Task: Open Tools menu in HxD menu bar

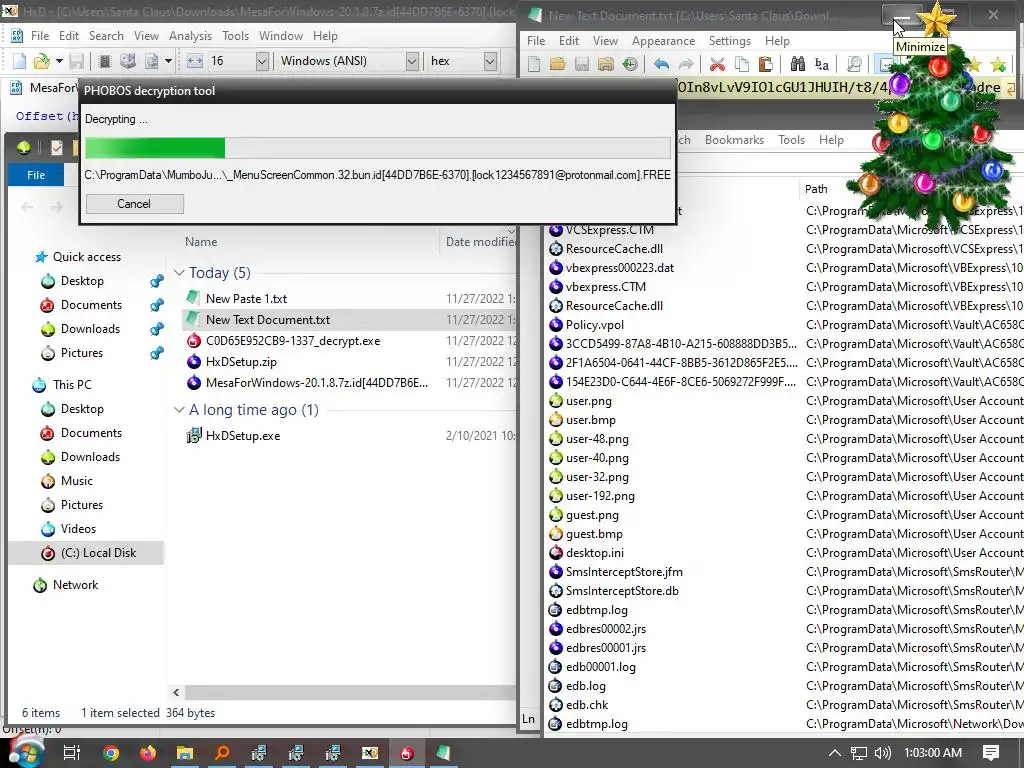Action: (235, 36)
